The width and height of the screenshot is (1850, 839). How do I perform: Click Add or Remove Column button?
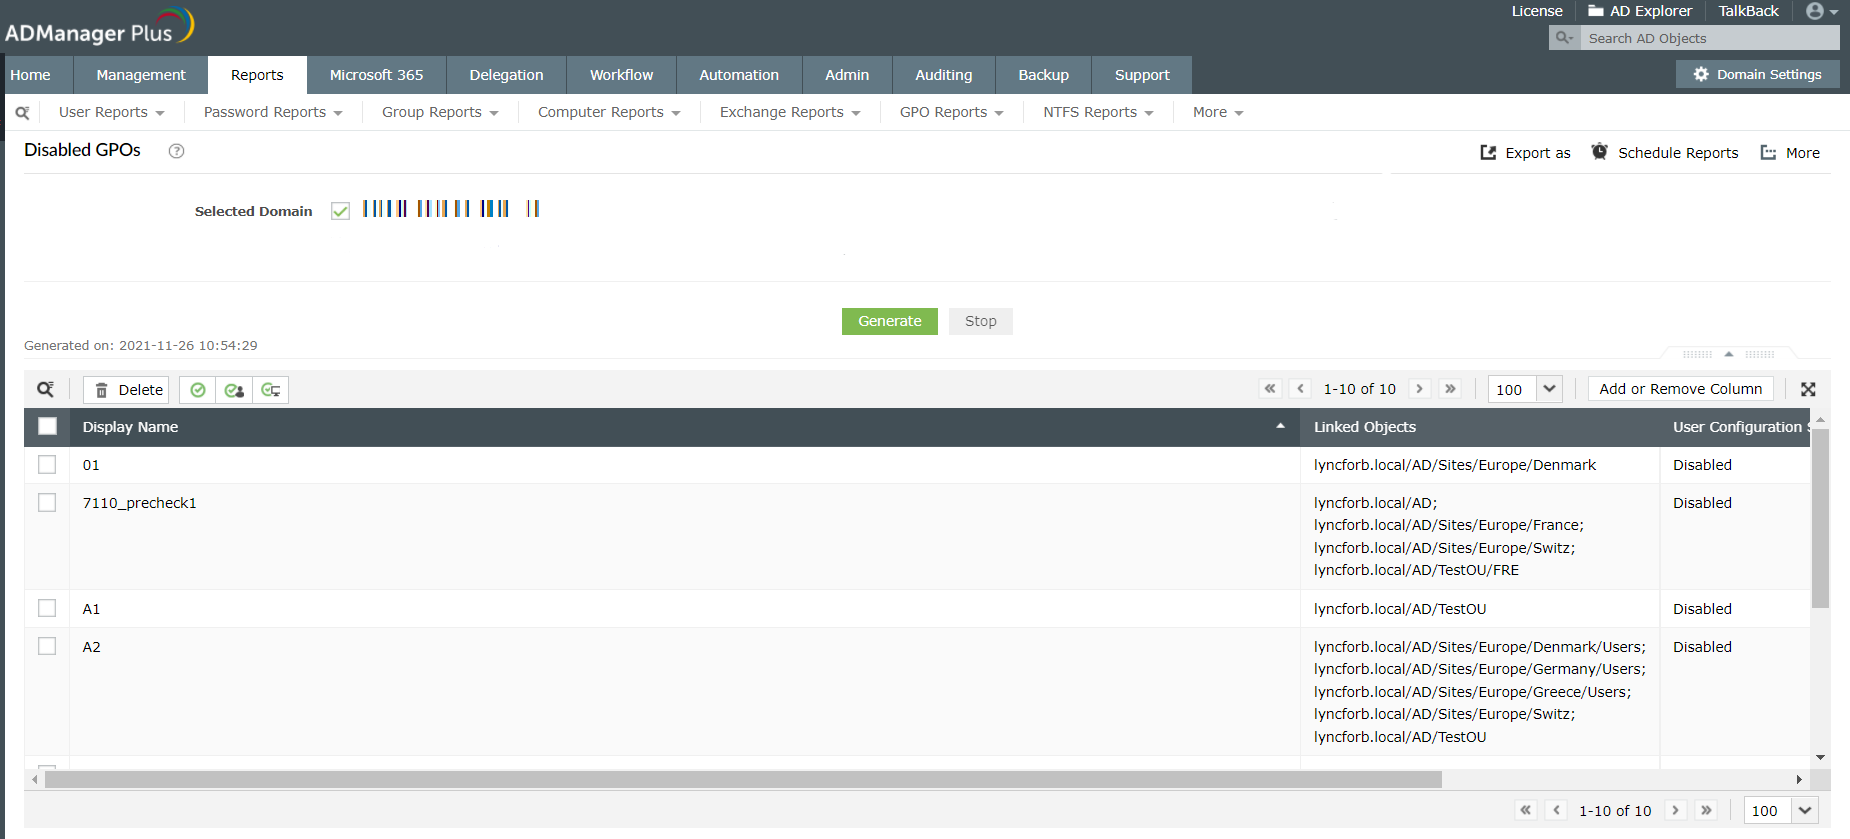point(1680,389)
